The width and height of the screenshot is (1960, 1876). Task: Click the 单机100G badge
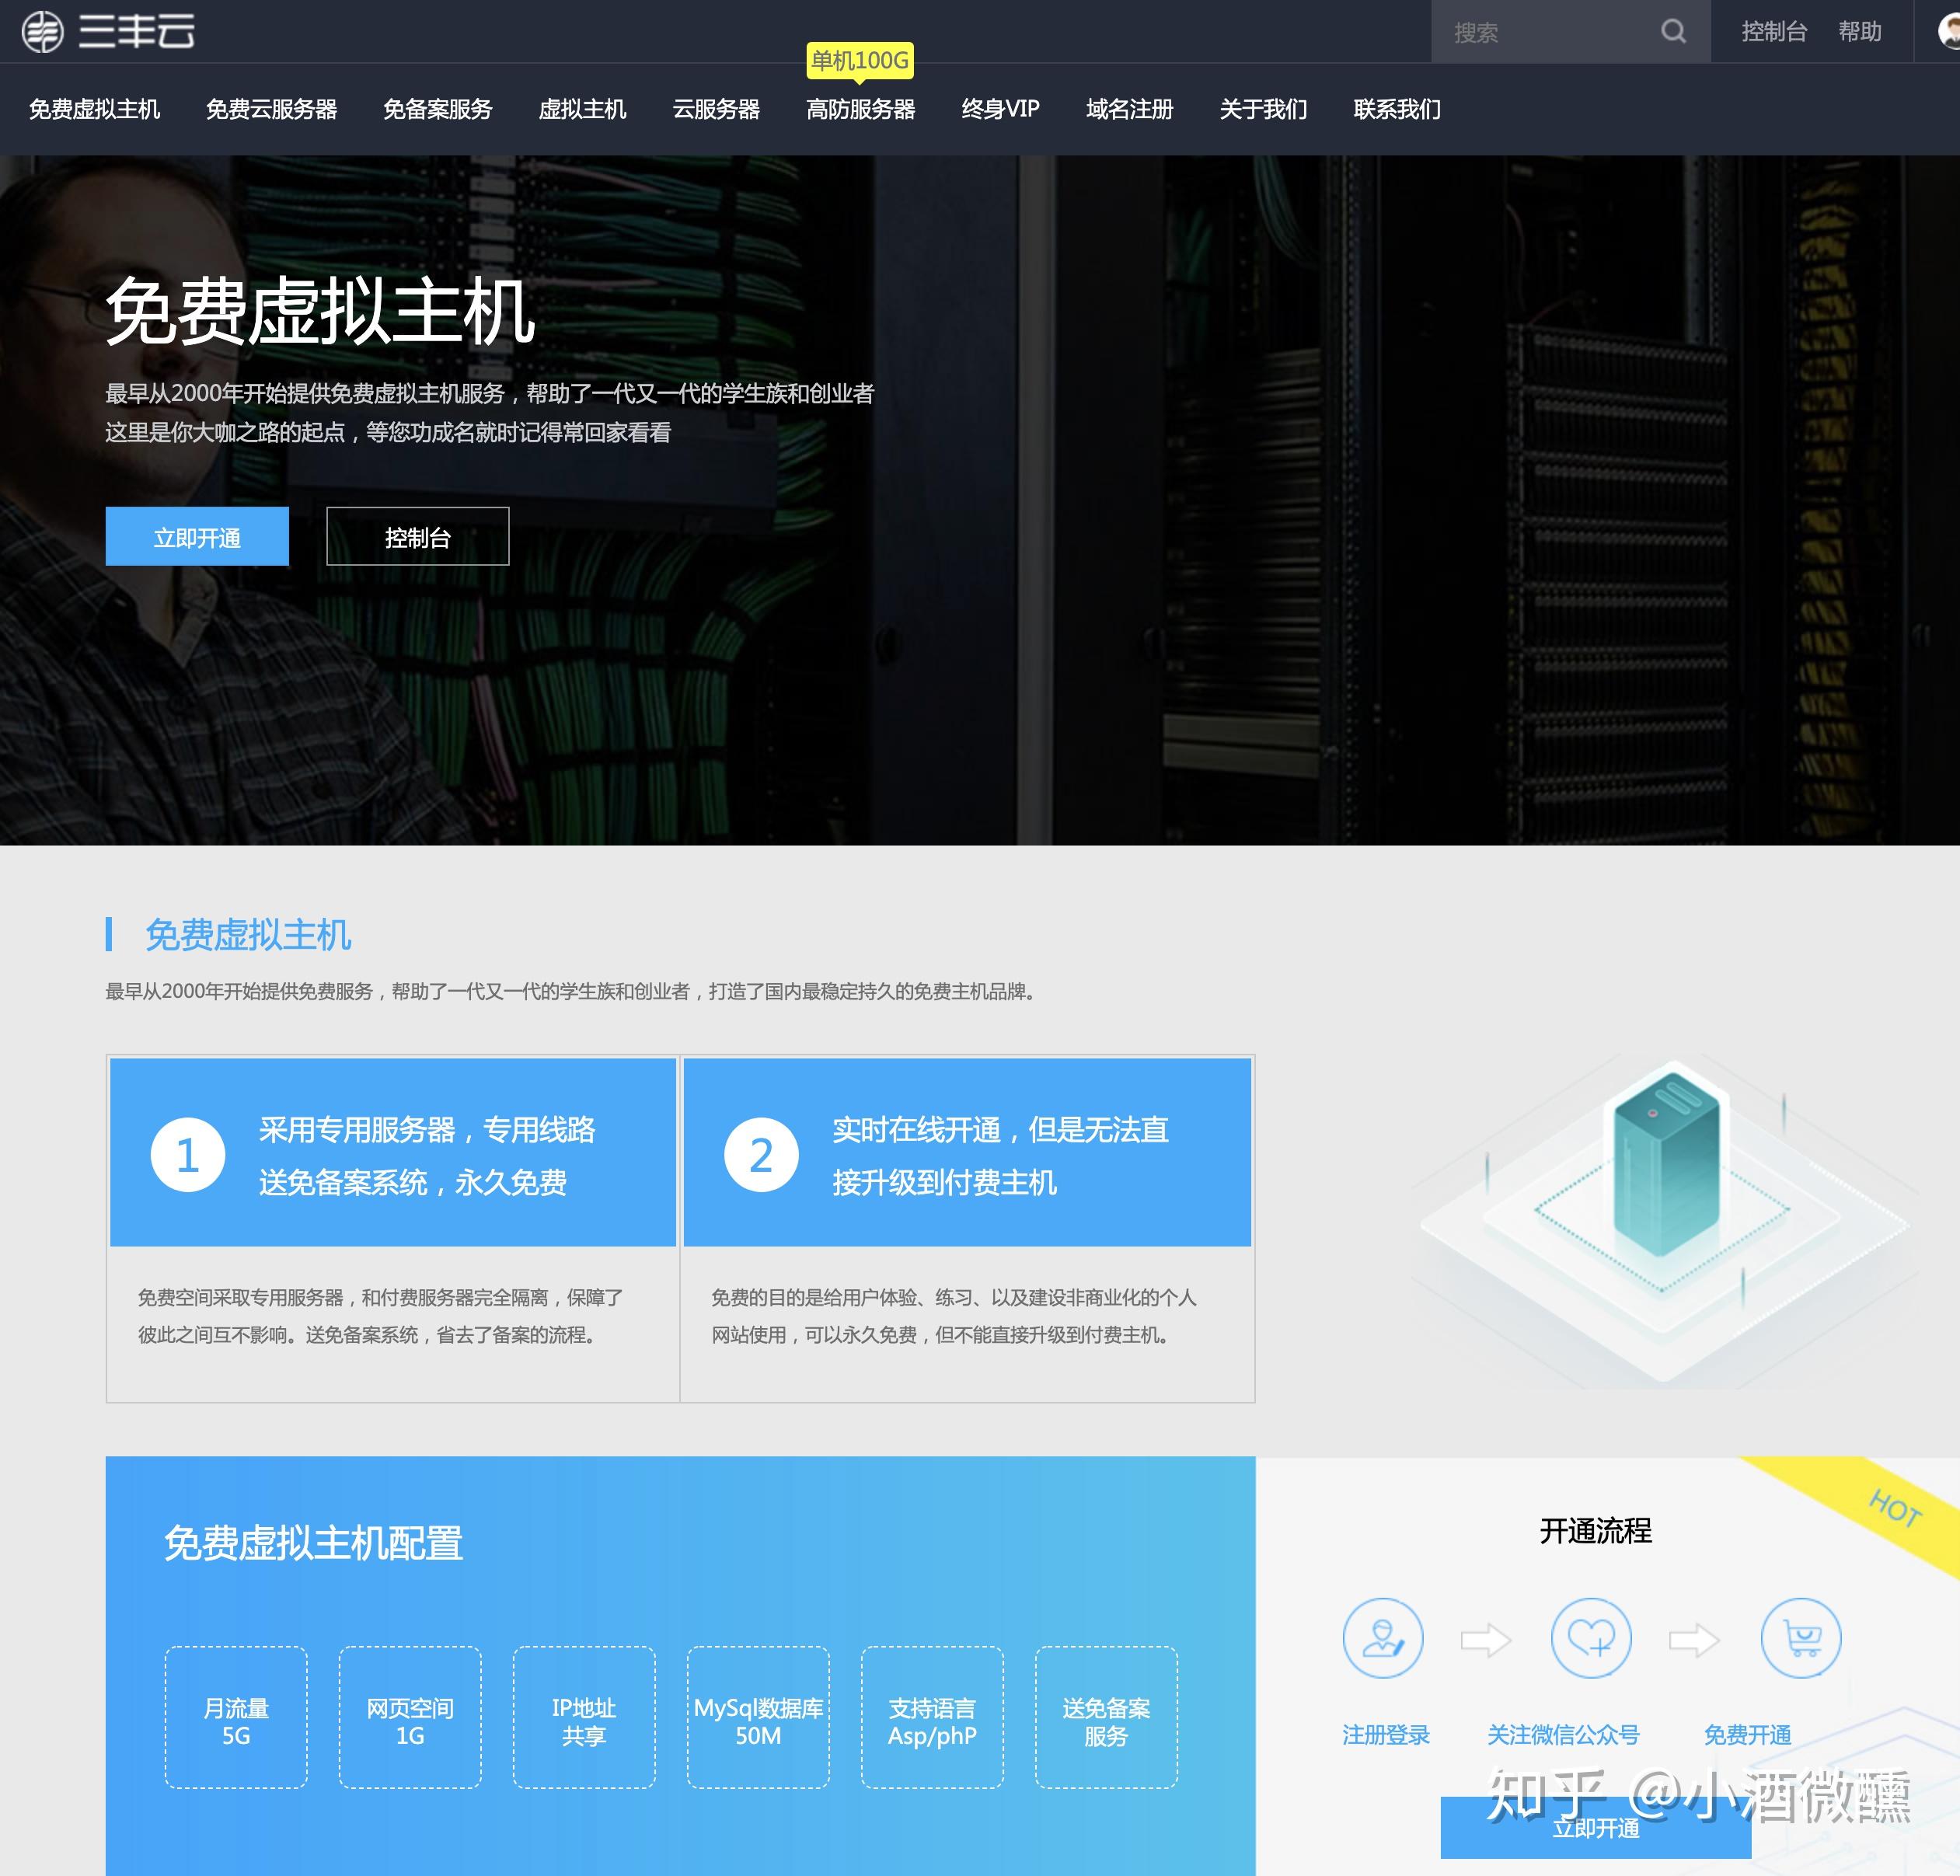[860, 61]
